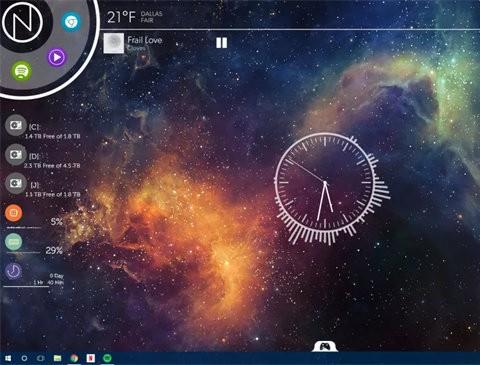The width and height of the screenshot is (480, 365).
Task: Open the J: drive disk icon
Action: (x=16, y=184)
